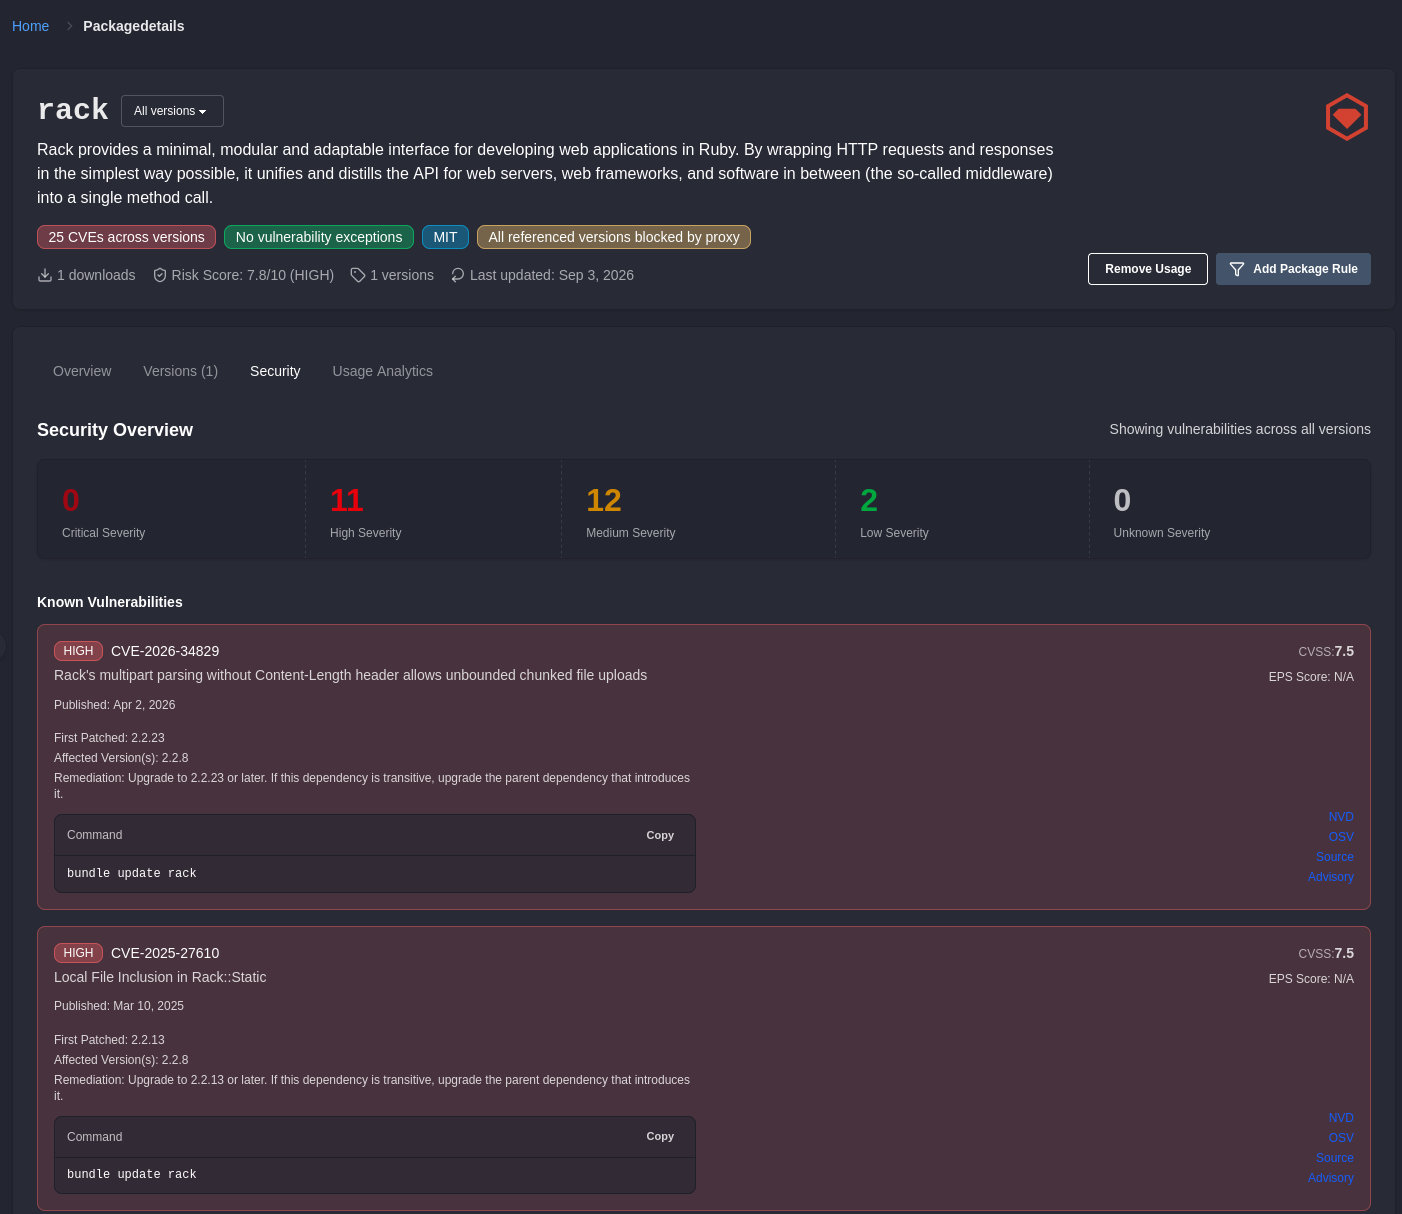Switch to the Overview tab
This screenshot has height=1214, width=1402.
pyautogui.click(x=82, y=371)
